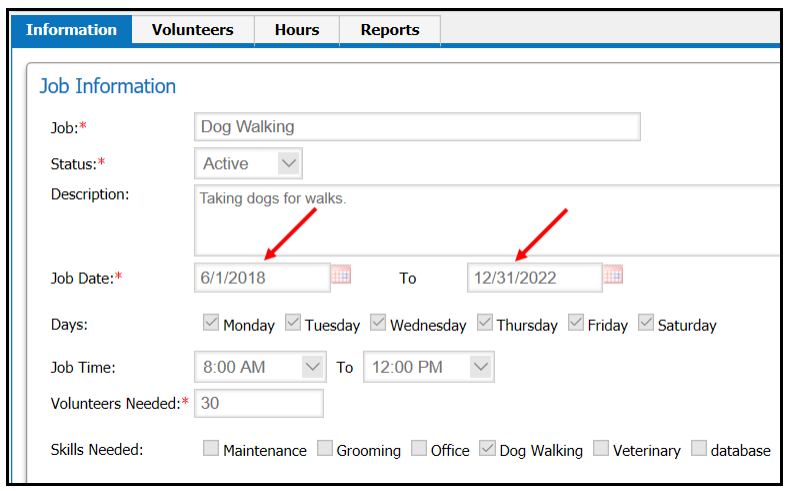The width and height of the screenshot is (791, 491).
Task: Open the 12:00 PM end time dropdown
Action: (429, 367)
